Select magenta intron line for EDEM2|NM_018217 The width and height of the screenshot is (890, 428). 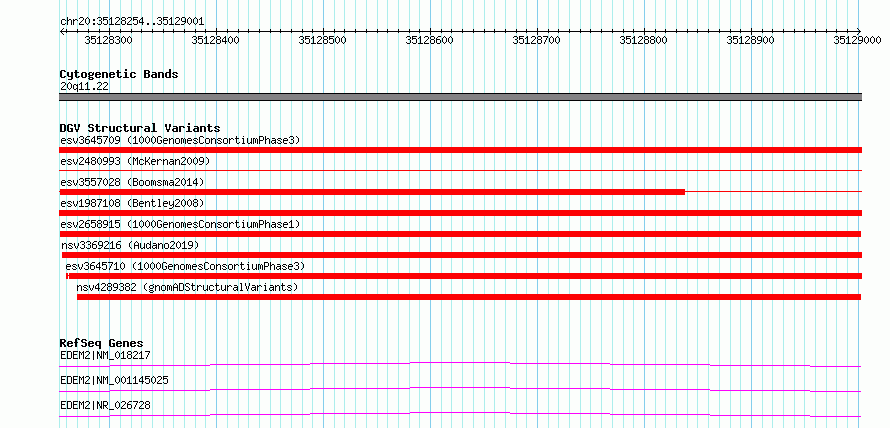(460, 364)
